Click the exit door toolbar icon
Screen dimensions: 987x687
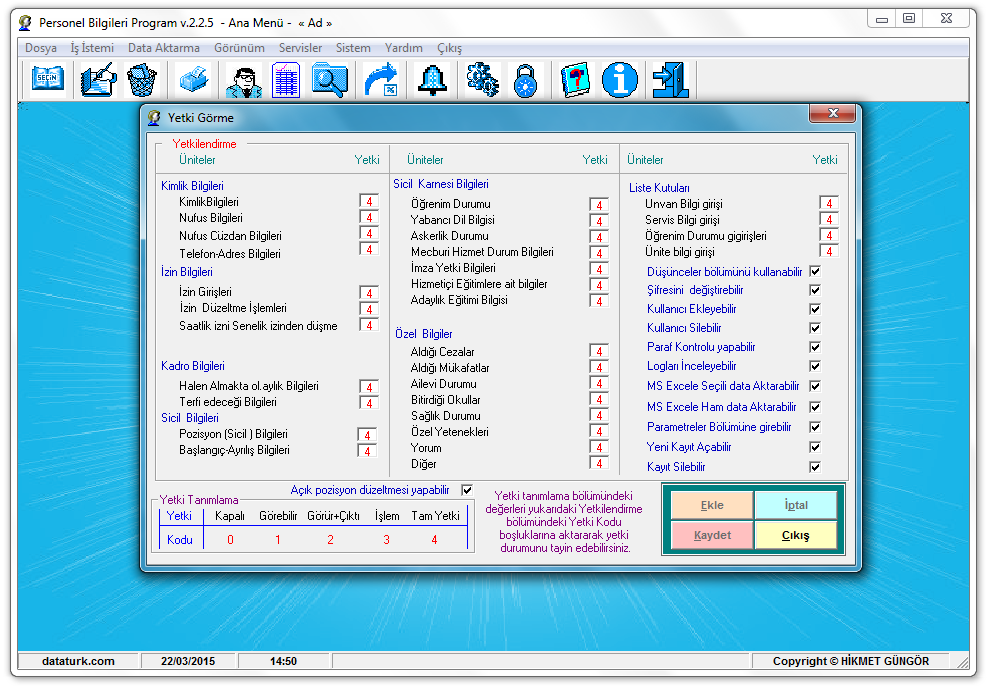point(670,80)
